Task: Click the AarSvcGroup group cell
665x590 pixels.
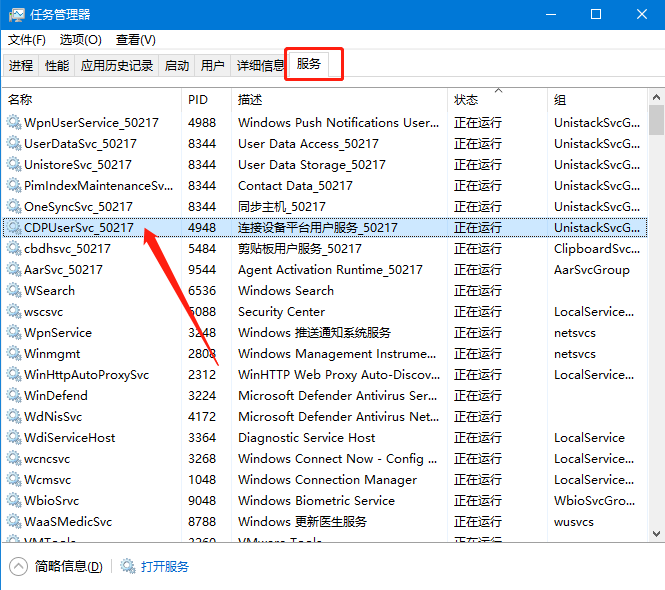Action: coord(592,270)
